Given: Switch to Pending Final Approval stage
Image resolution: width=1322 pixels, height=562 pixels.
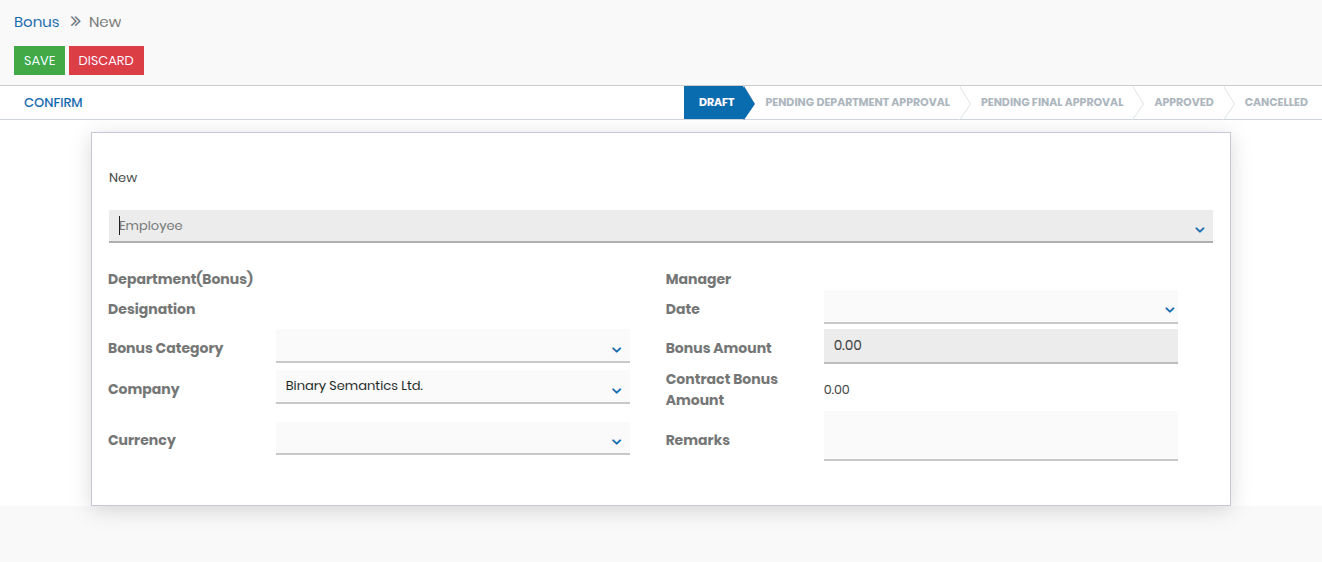Looking at the screenshot, I should pos(1051,102).
